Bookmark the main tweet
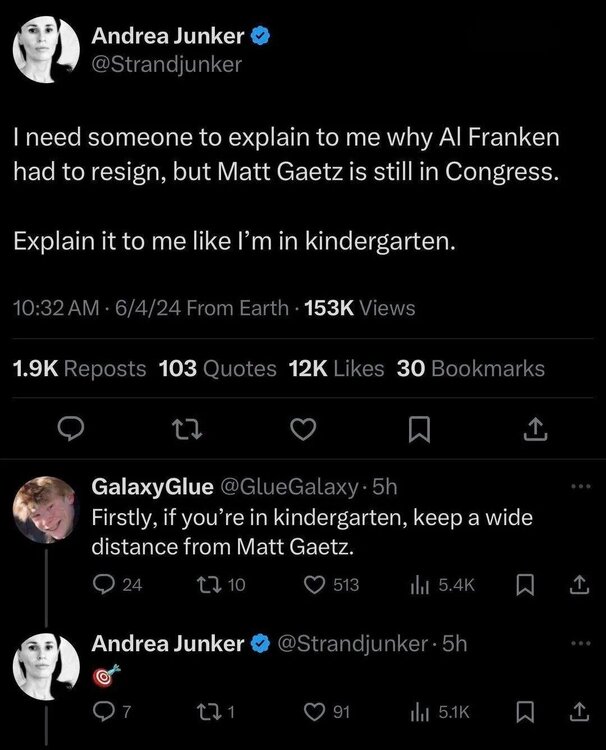This screenshot has height=750, width=606. [x=418, y=429]
